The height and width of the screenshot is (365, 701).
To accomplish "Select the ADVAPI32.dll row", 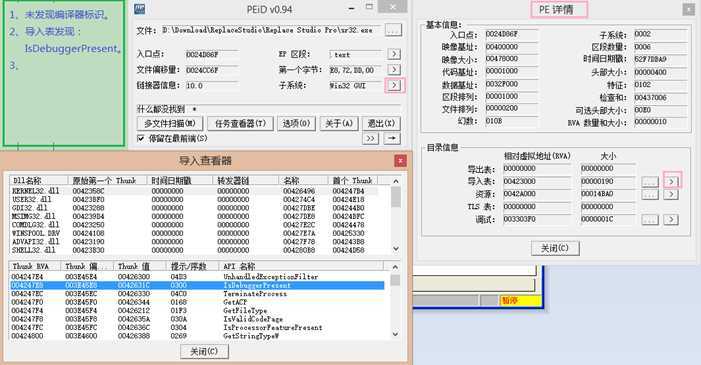I will 195,242.
